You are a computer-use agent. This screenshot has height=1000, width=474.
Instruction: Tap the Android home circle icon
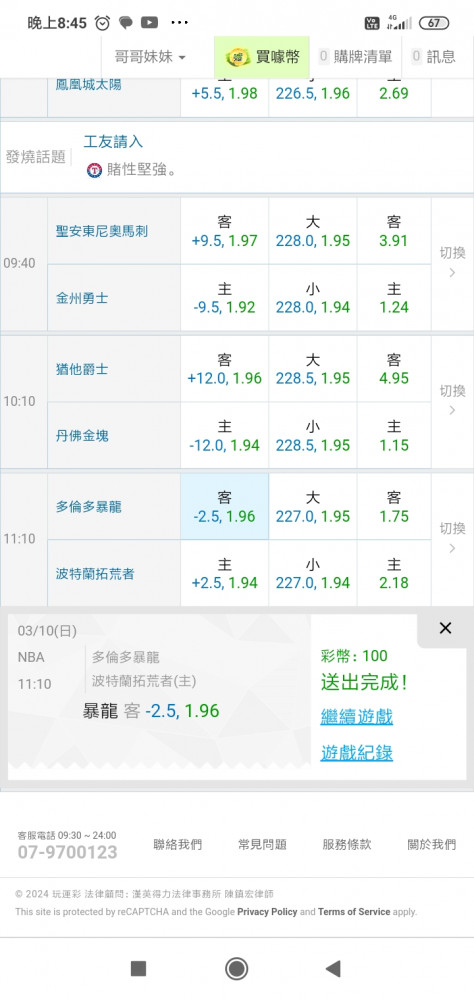(237, 969)
